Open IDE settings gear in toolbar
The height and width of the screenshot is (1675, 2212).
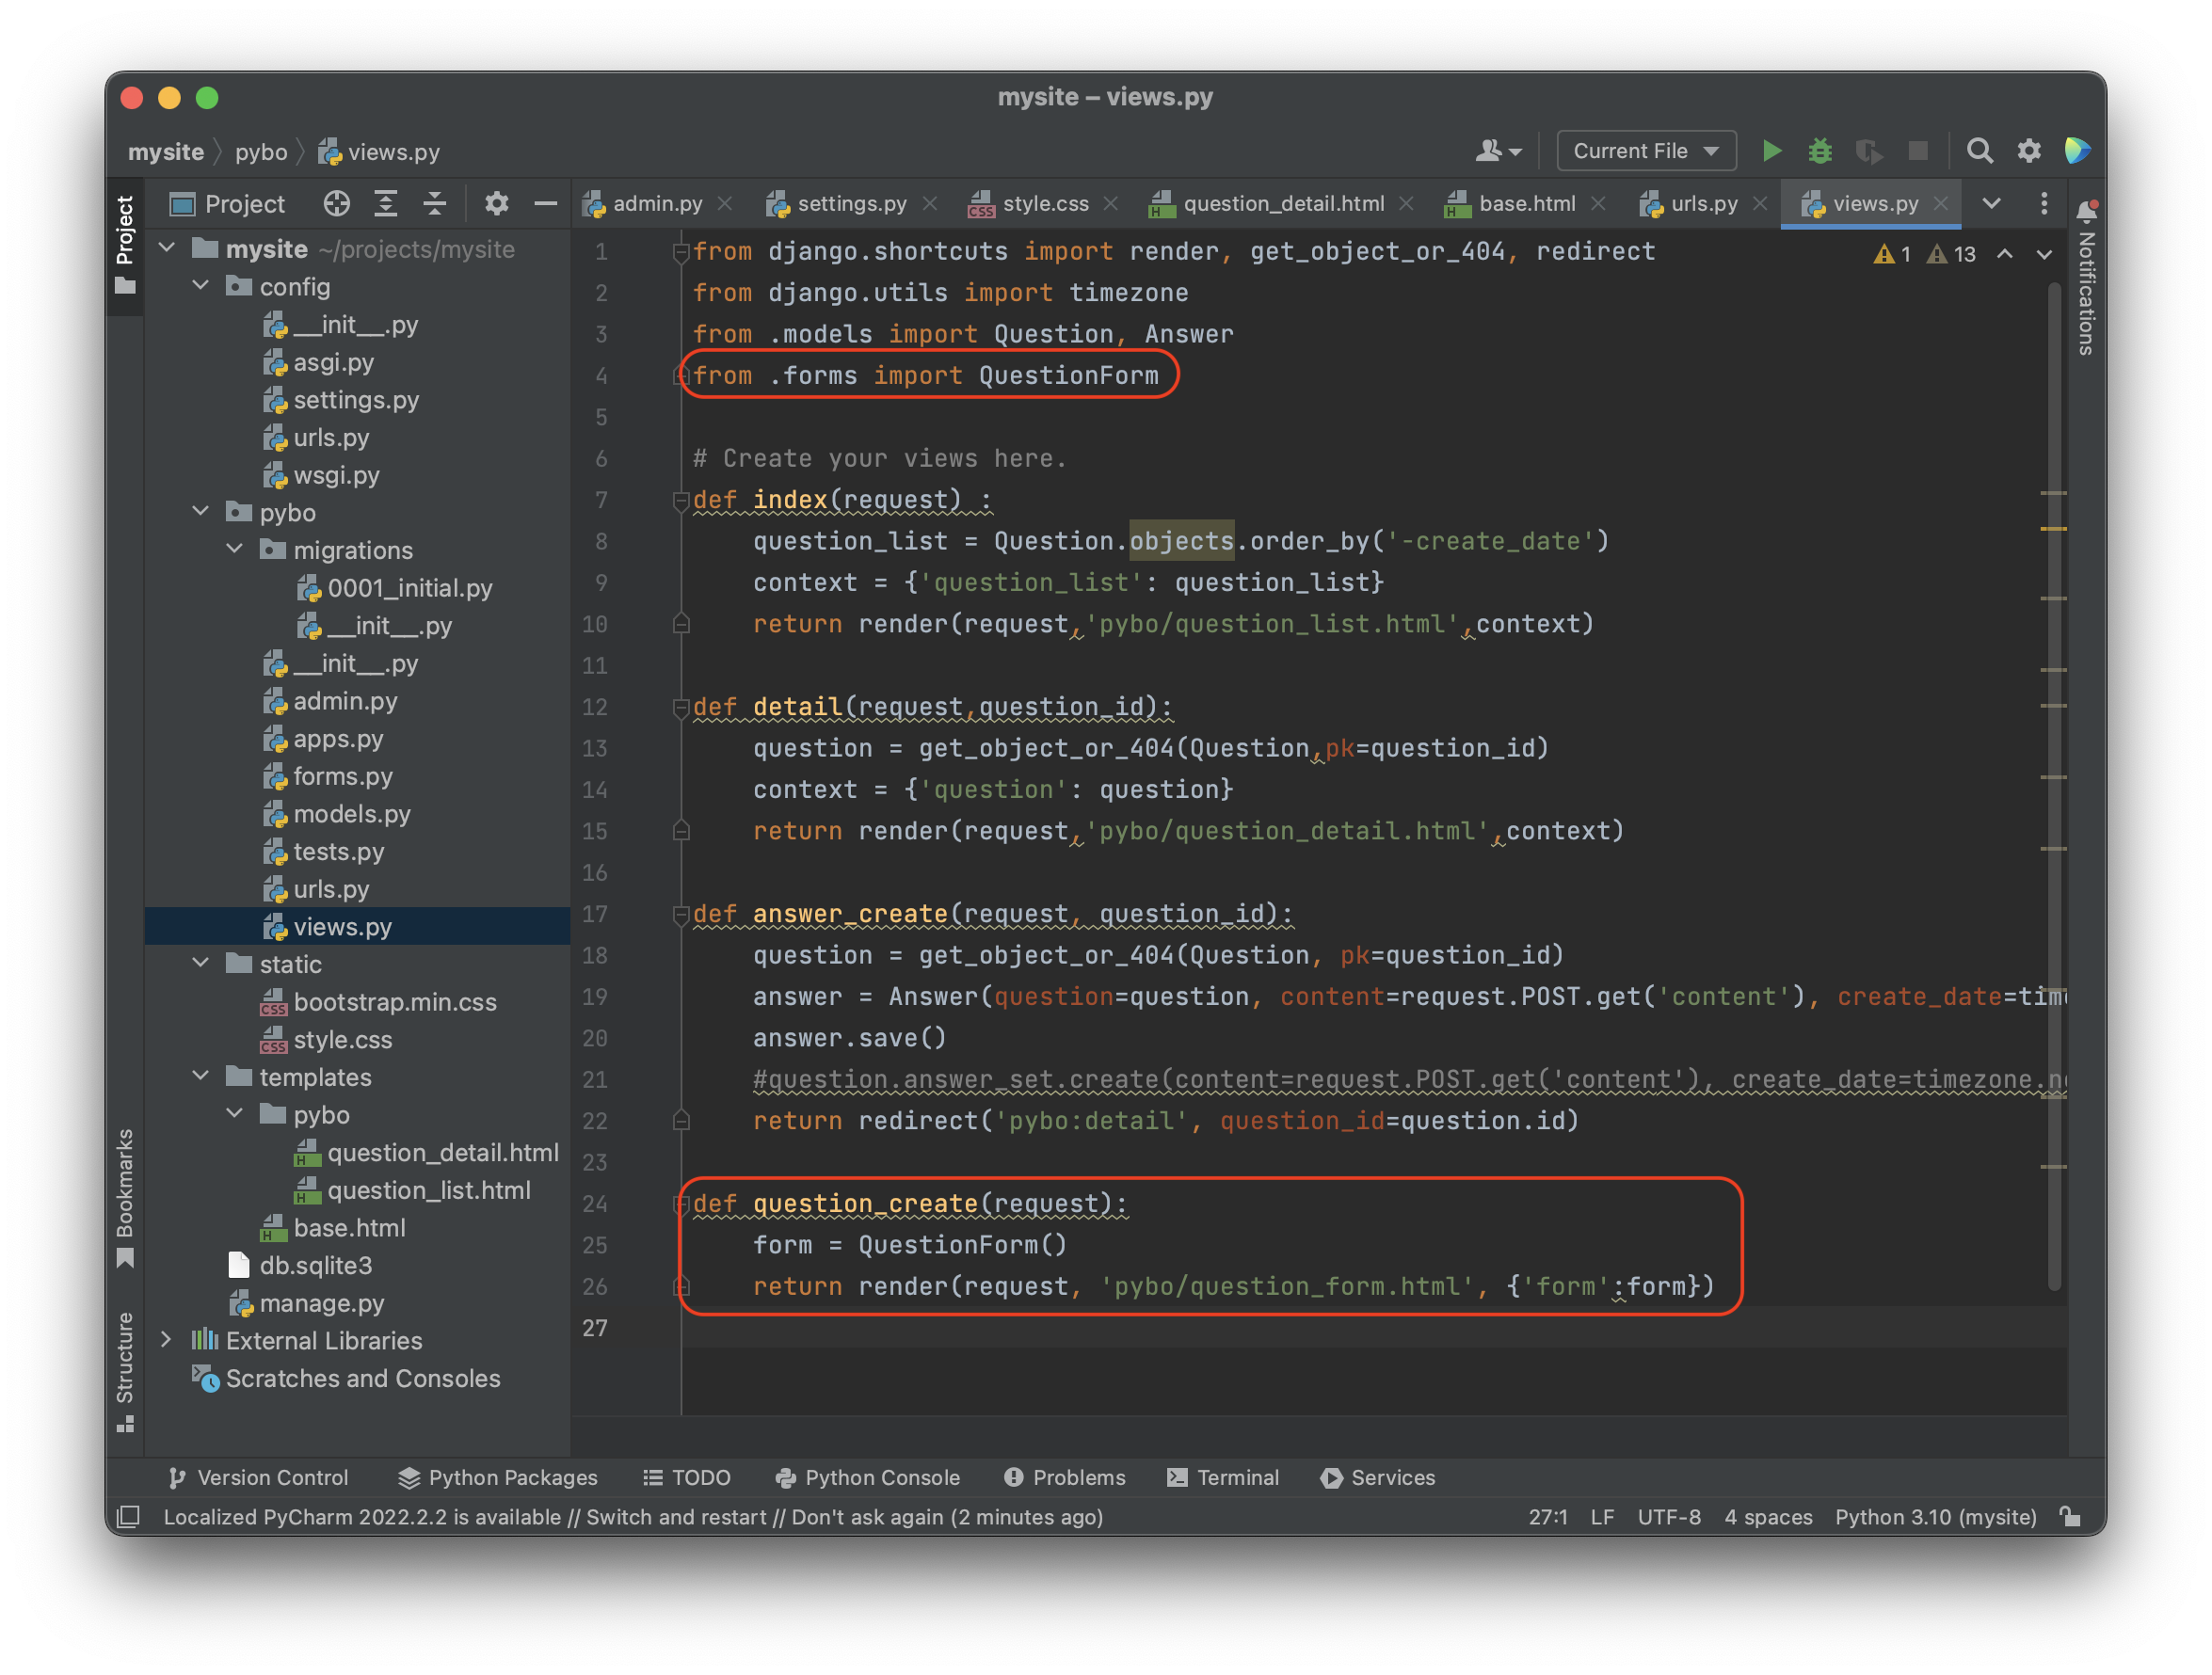tap(2029, 151)
